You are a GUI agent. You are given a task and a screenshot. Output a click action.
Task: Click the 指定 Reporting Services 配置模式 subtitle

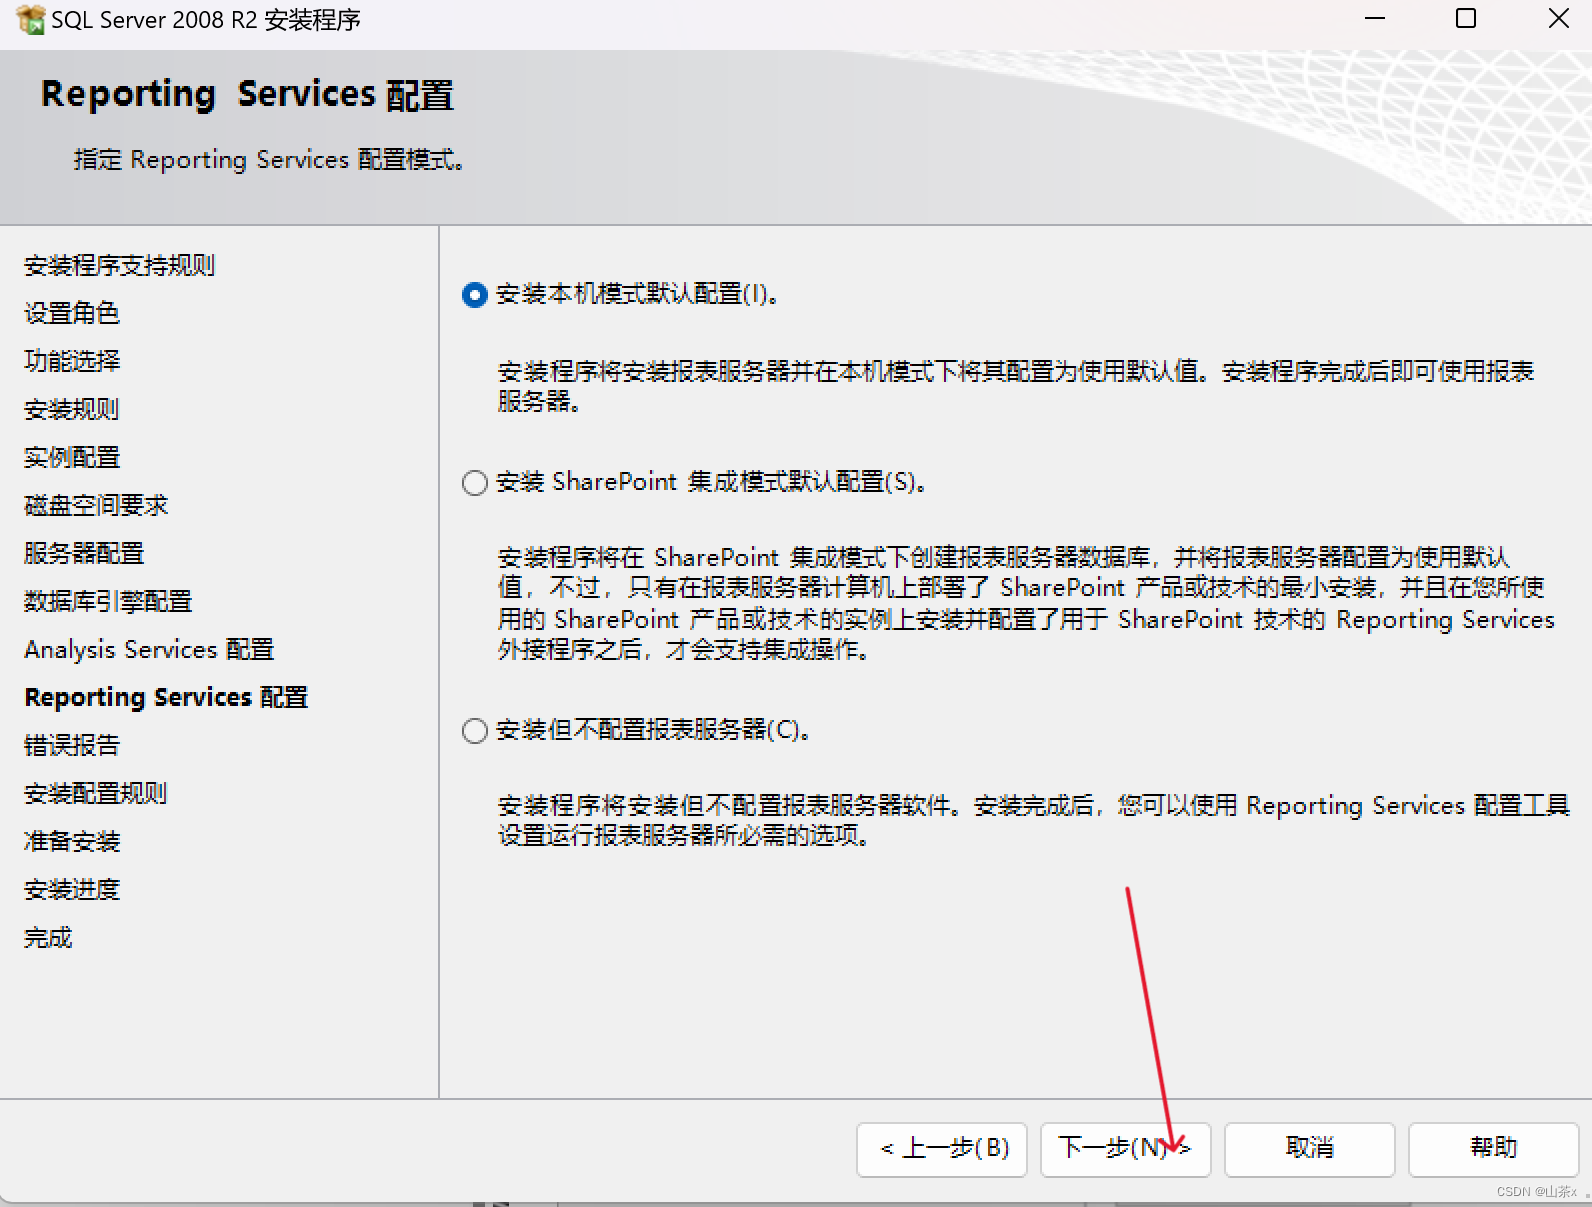(x=269, y=160)
